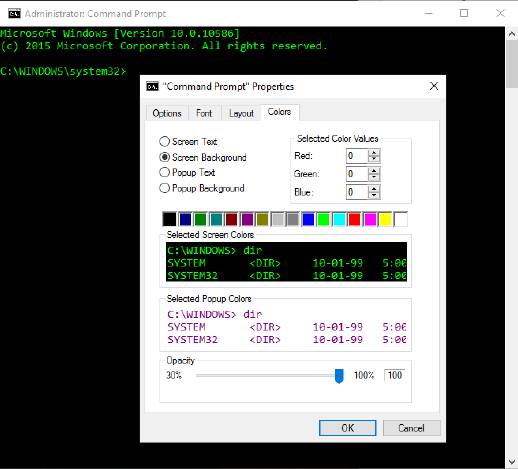The width and height of the screenshot is (518, 469).
Task: Pick the white color swatch
Action: 401,219
